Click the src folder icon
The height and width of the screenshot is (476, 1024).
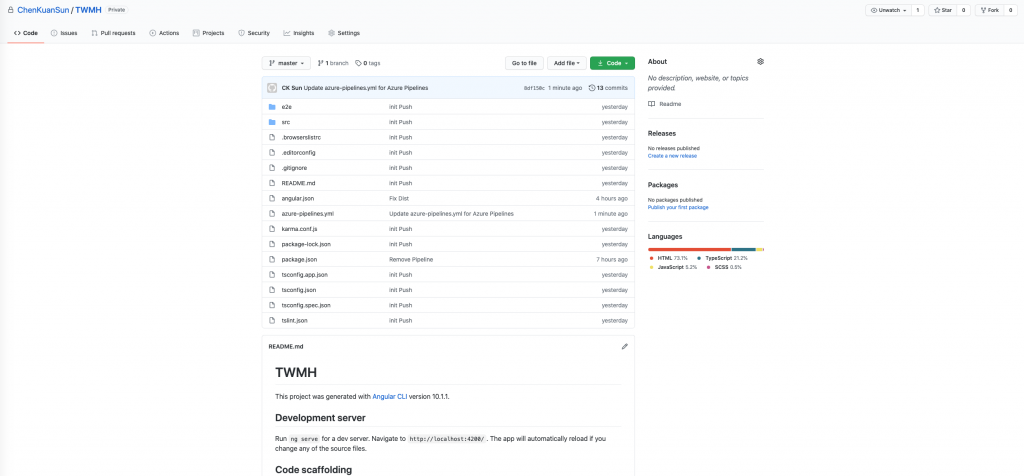coord(272,122)
